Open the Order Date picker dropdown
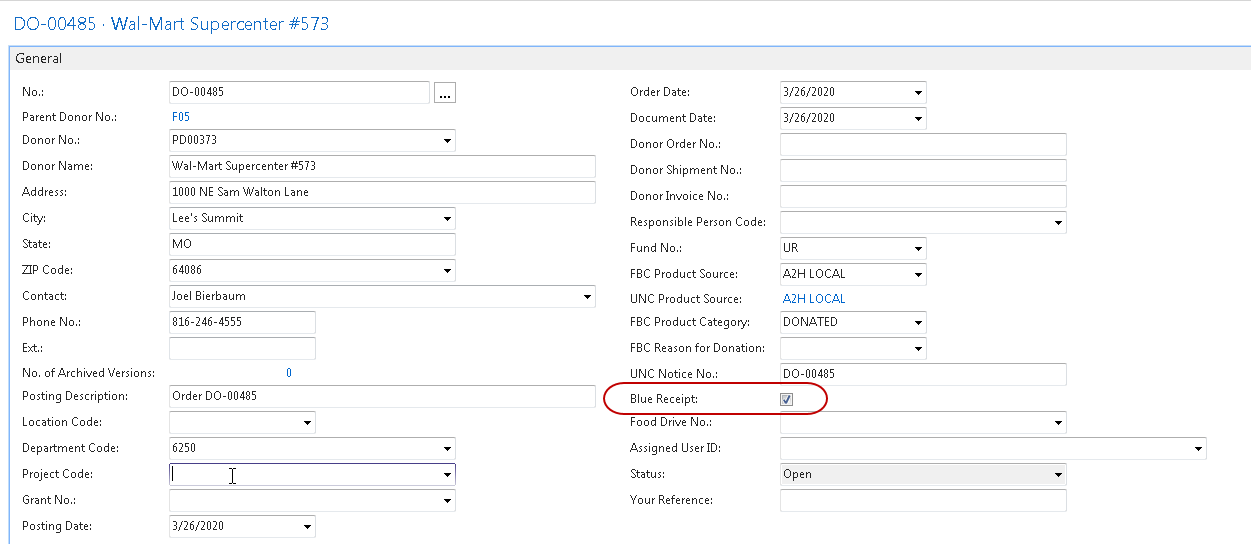Screen dimensions: 1251x544 pos(918,93)
